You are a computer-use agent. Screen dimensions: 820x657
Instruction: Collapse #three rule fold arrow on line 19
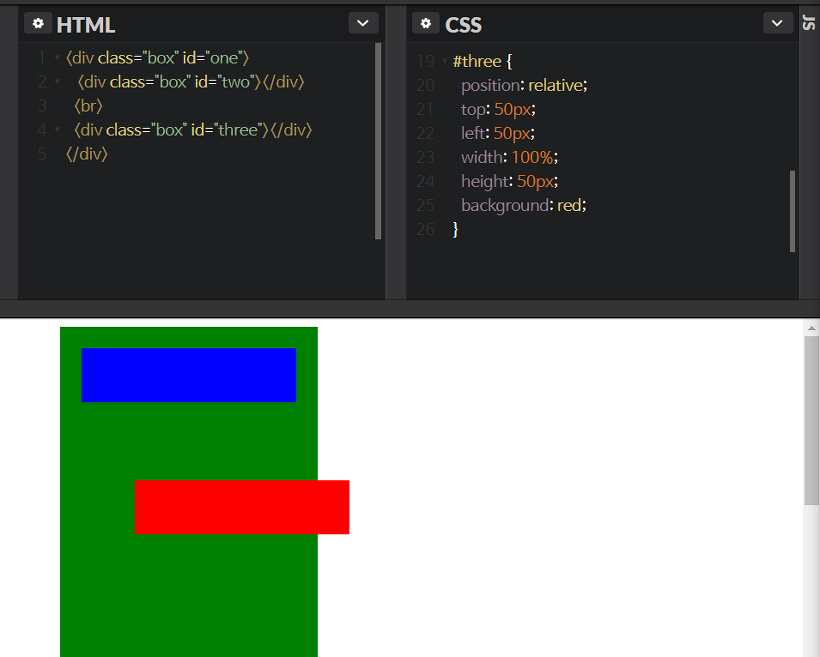pyautogui.click(x=445, y=61)
